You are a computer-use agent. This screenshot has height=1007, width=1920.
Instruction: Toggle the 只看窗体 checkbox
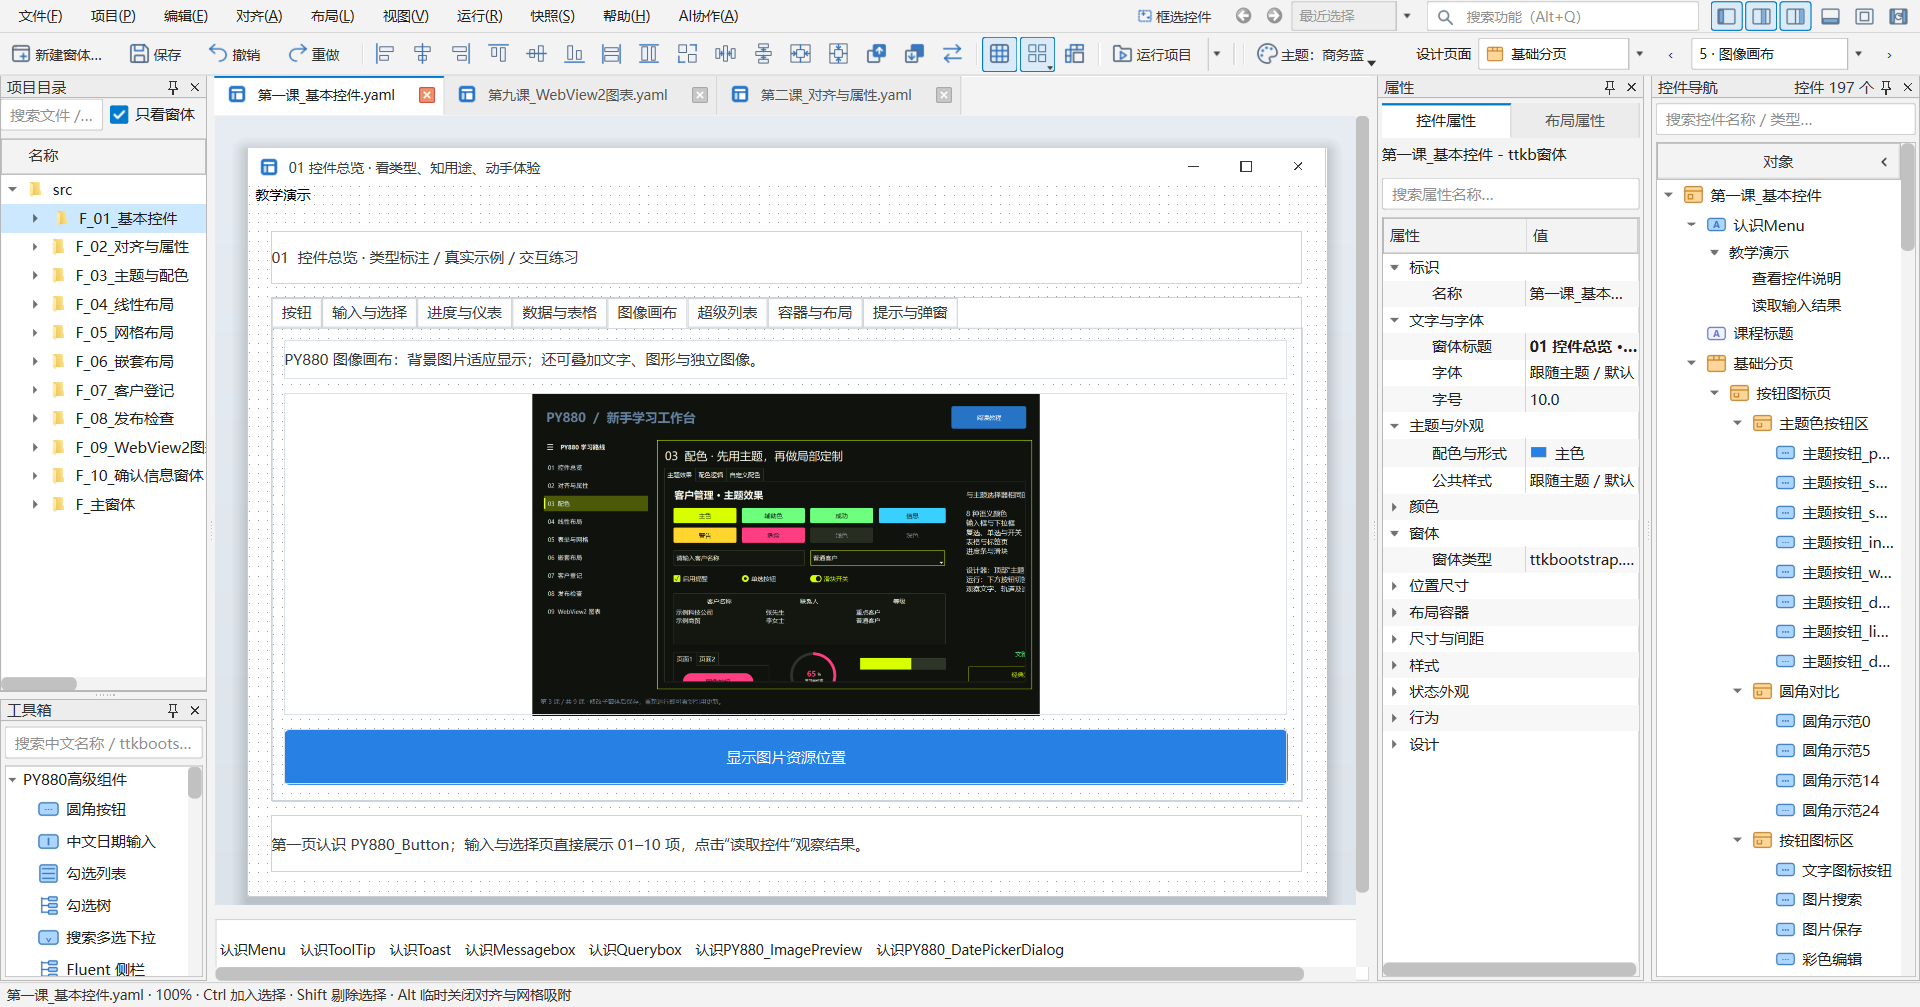click(119, 115)
